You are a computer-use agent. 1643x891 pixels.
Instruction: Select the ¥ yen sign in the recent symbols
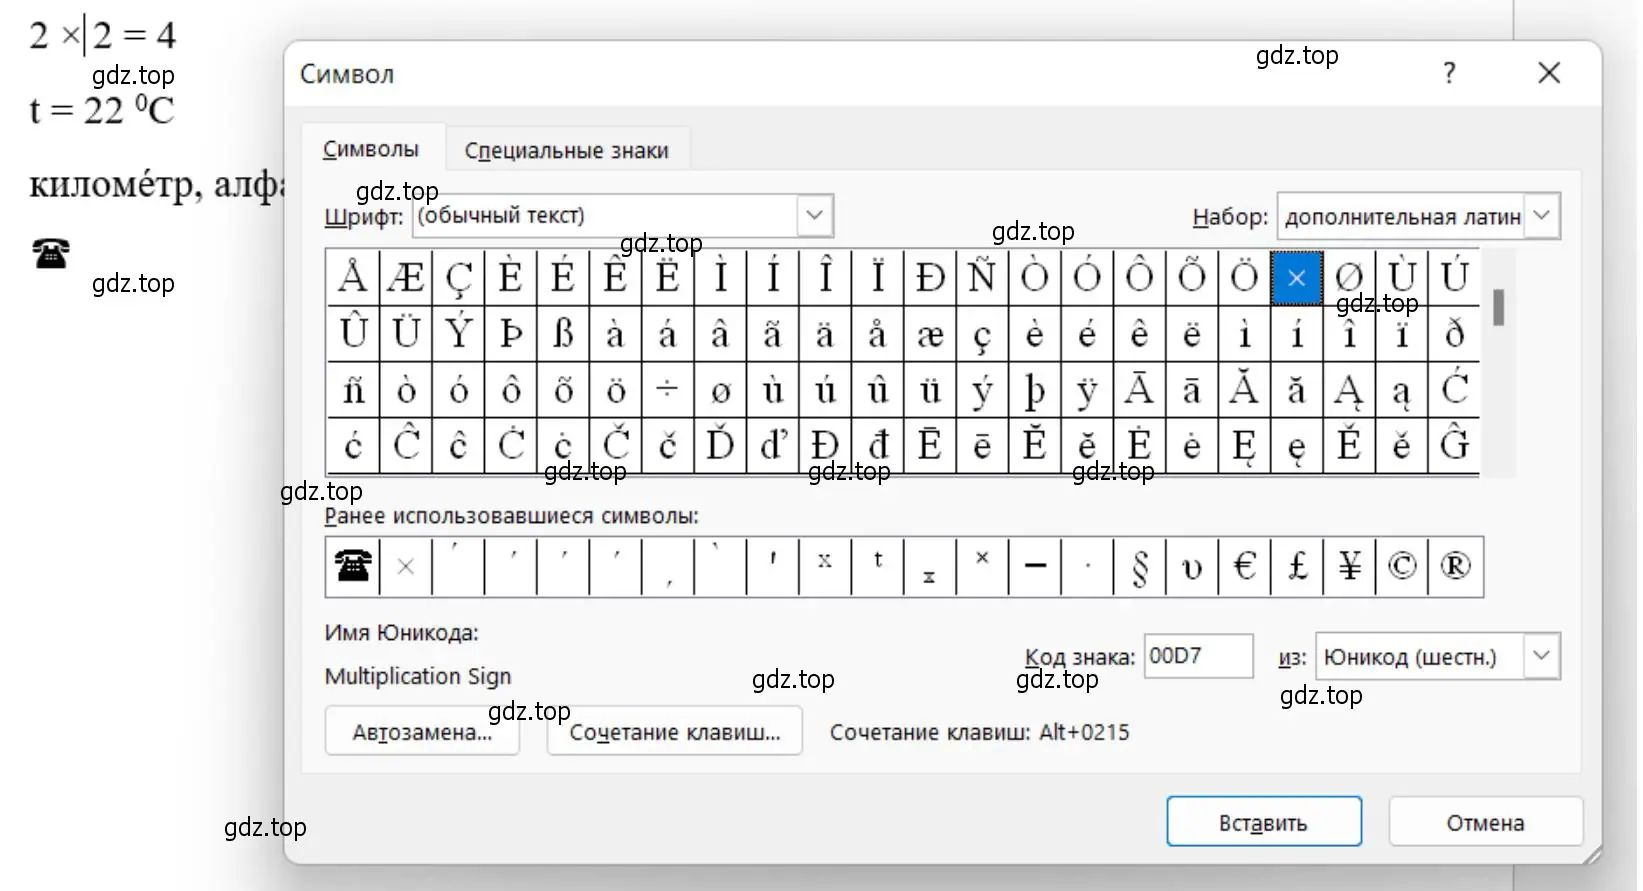tap(1349, 567)
